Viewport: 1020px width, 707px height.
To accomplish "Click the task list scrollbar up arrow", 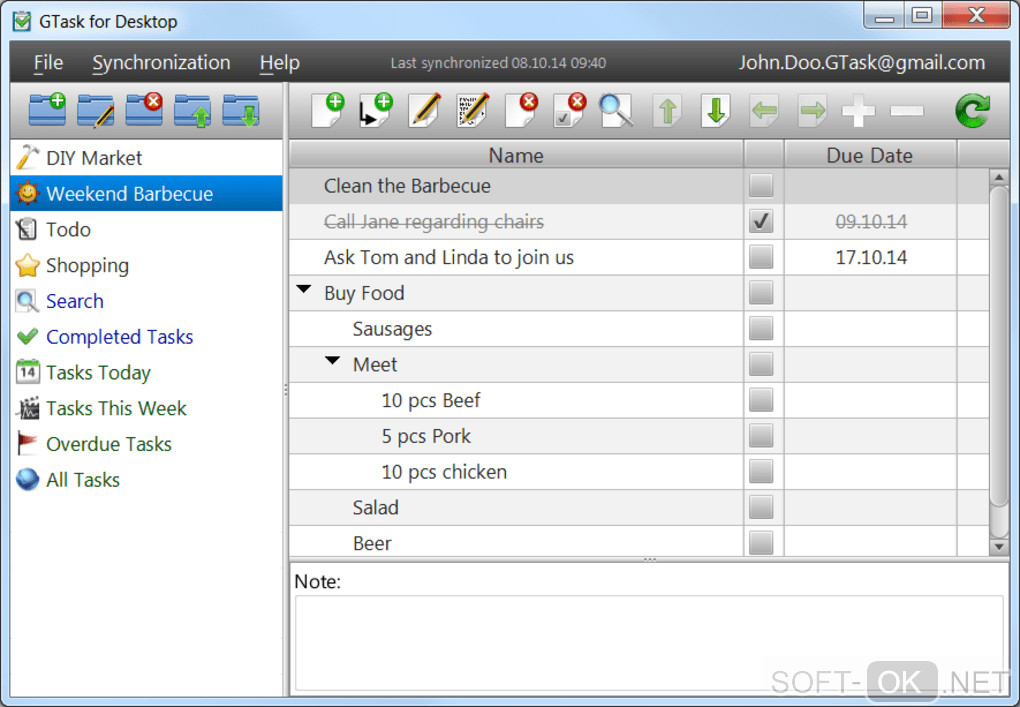I will coord(999,177).
